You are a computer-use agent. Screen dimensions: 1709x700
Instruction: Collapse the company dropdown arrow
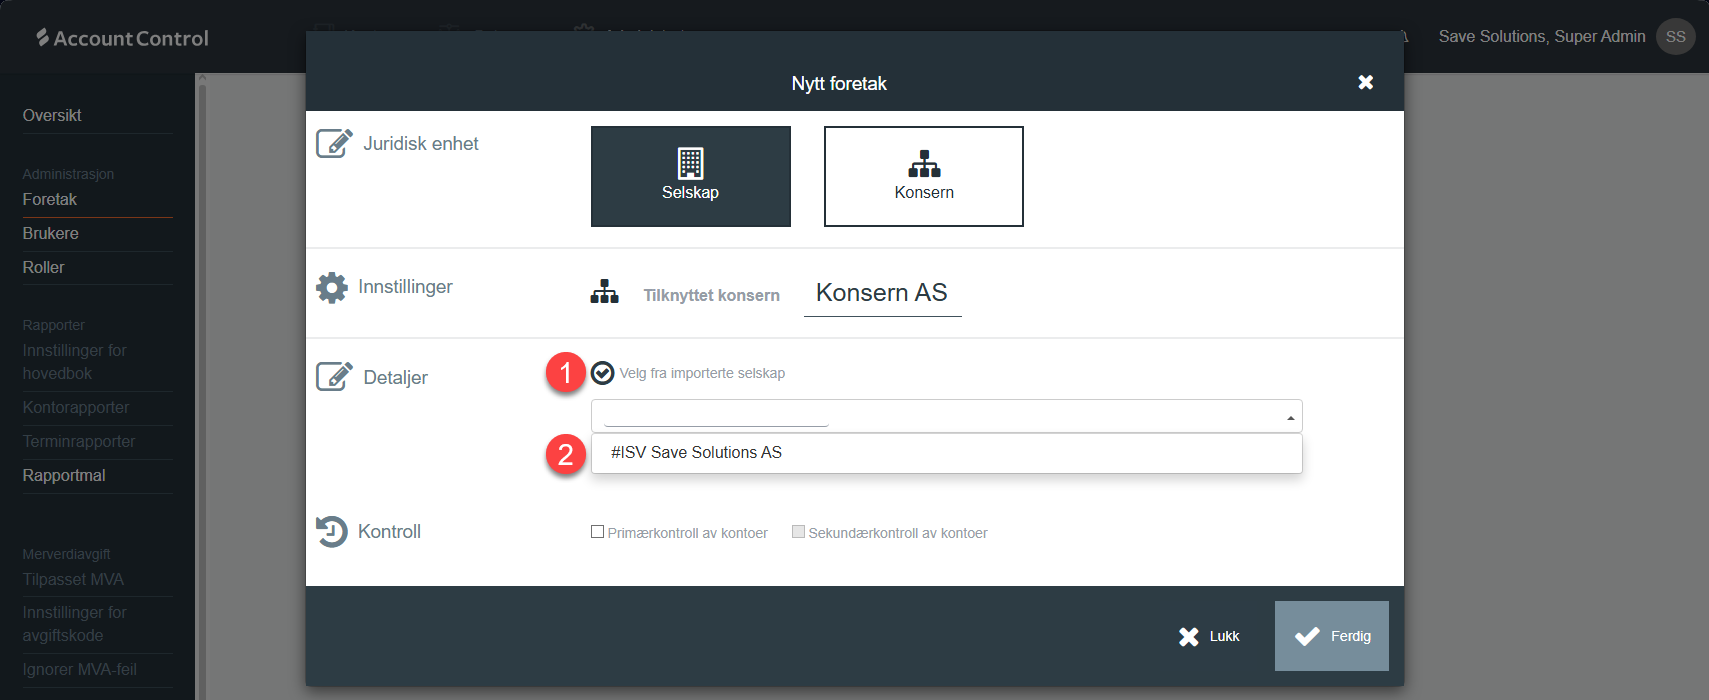[x=1290, y=417]
